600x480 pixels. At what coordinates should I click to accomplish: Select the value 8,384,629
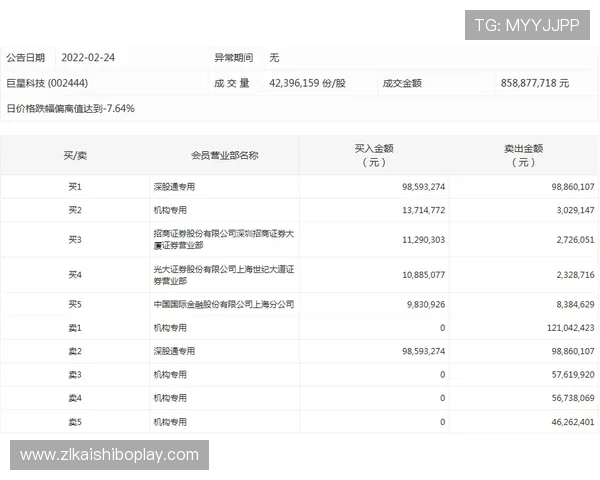click(575, 305)
